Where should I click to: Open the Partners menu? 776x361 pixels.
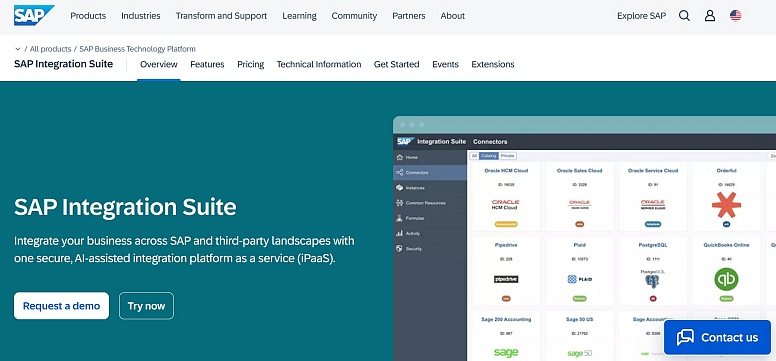pyautogui.click(x=409, y=16)
